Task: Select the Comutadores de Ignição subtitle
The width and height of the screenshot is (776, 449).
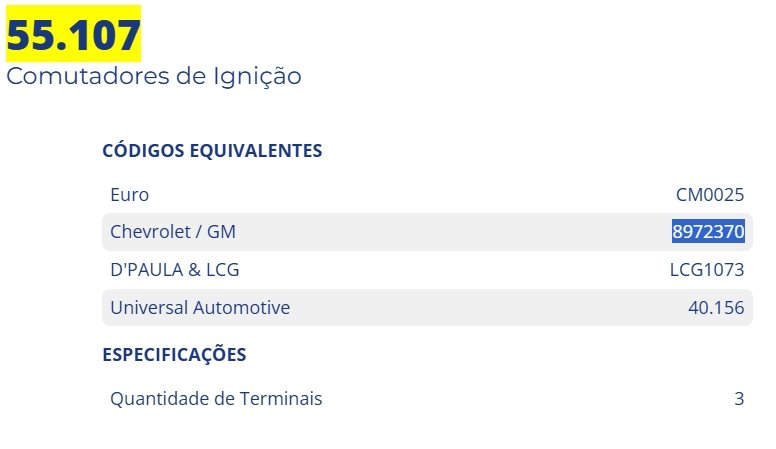Action: (x=153, y=77)
